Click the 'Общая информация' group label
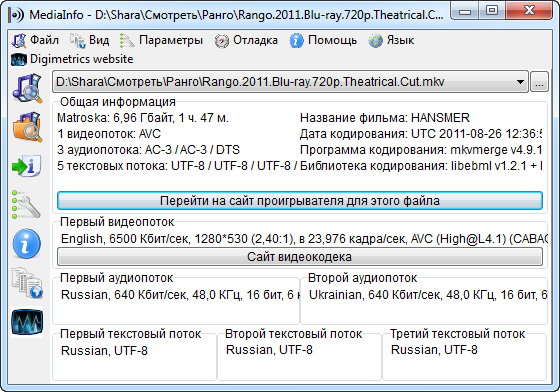 (118, 102)
